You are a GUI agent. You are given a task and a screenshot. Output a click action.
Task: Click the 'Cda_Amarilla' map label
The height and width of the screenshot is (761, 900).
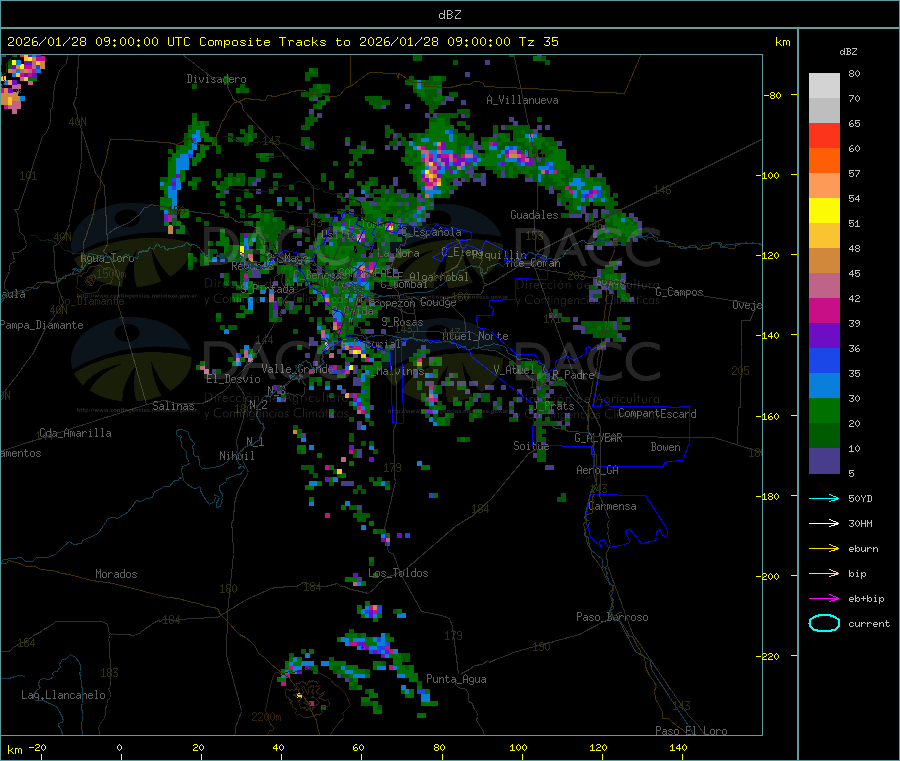click(x=75, y=433)
